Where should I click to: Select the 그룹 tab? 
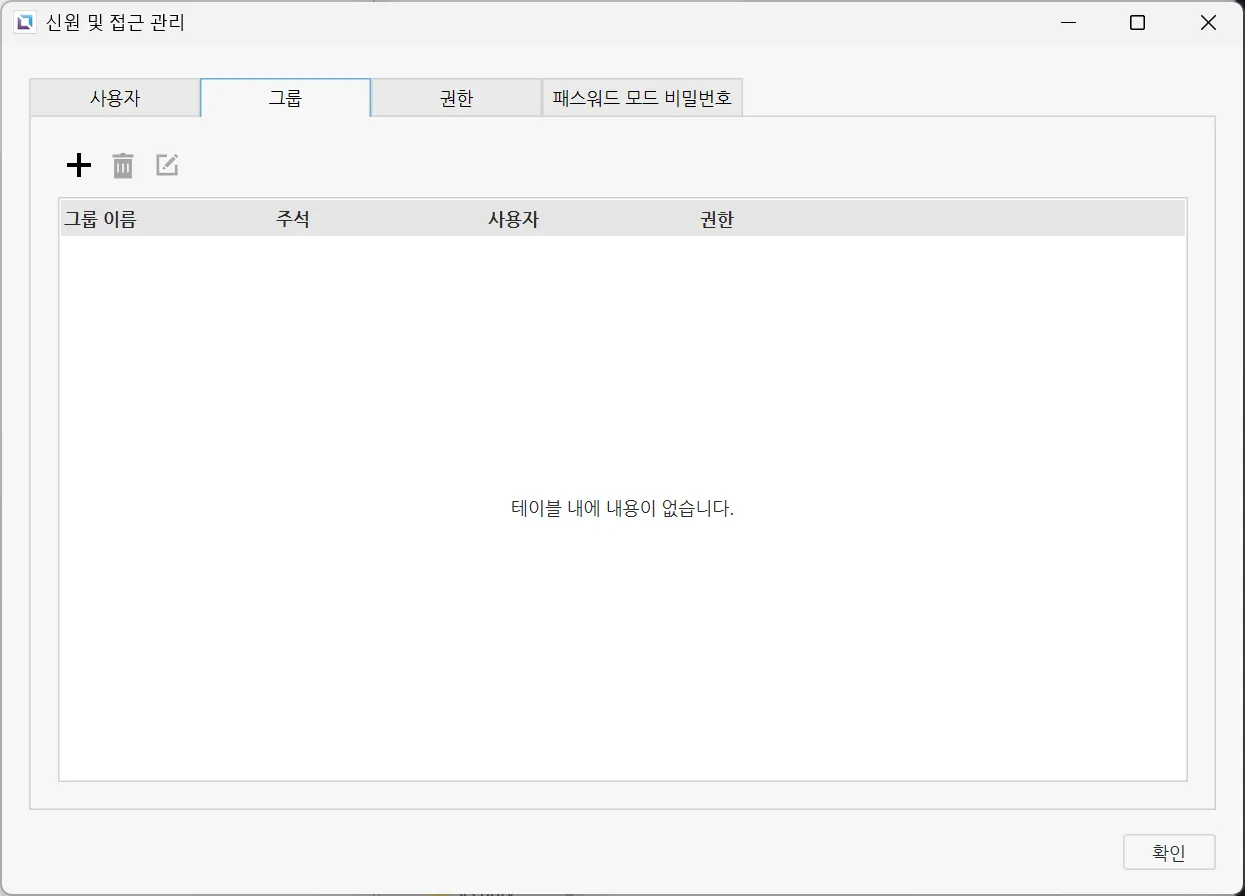pyautogui.click(x=285, y=98)
